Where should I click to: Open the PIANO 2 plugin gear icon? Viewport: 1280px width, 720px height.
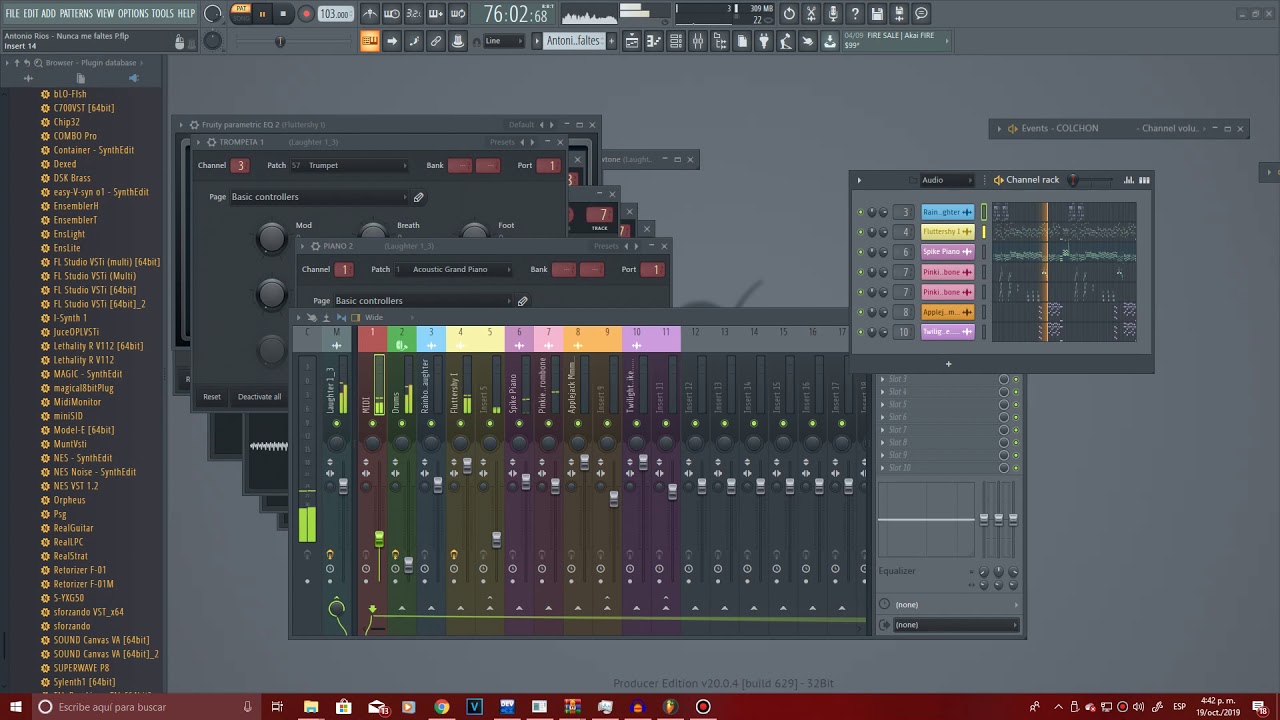[315, 246]
